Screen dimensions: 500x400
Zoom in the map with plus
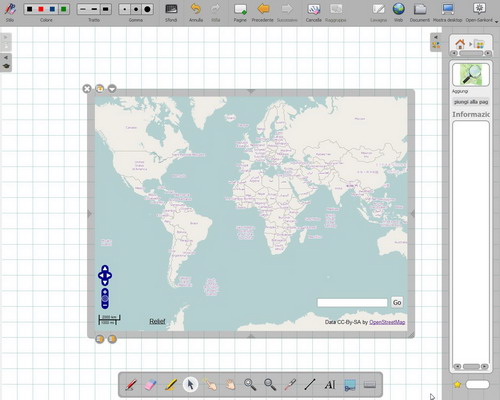(x=105, y=292)
